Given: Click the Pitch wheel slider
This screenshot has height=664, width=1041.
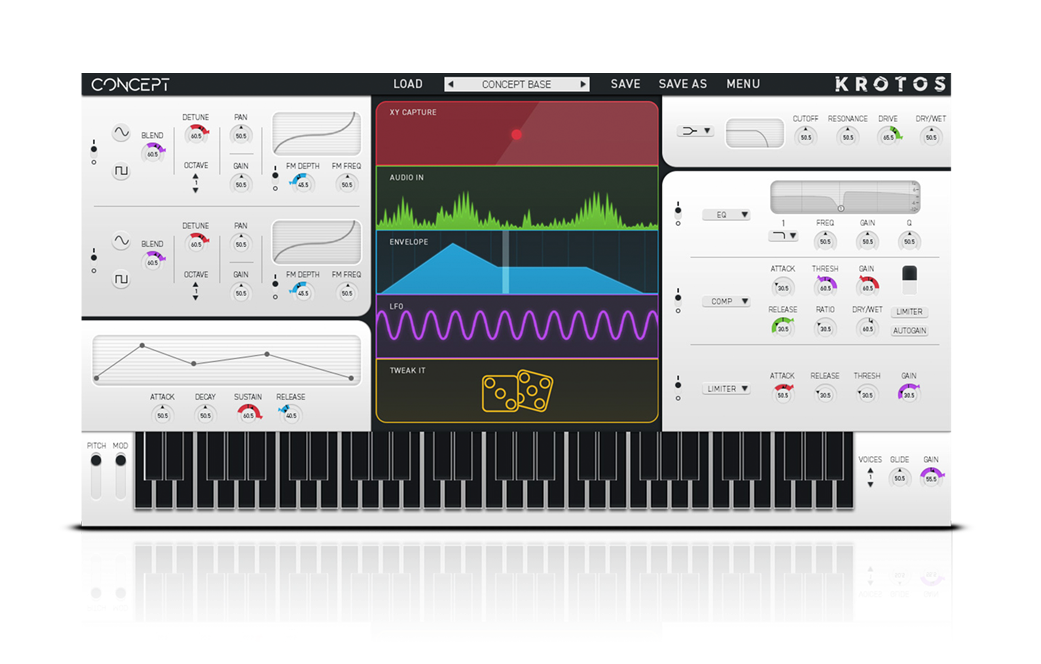Looking at the screenshot, I should (x=96, y=476).
